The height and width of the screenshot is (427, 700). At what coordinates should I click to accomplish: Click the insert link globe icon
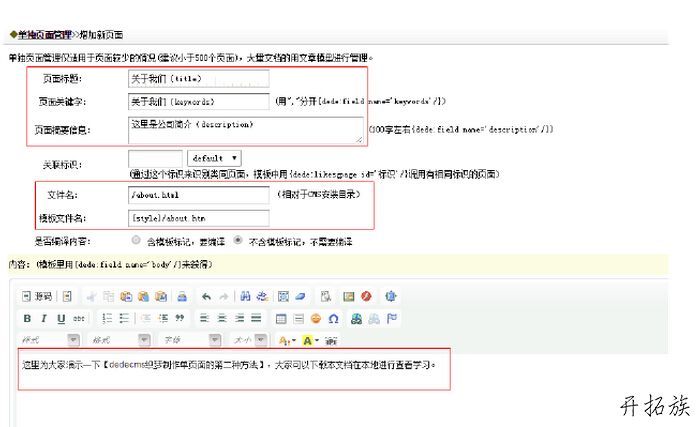point(357,318)
